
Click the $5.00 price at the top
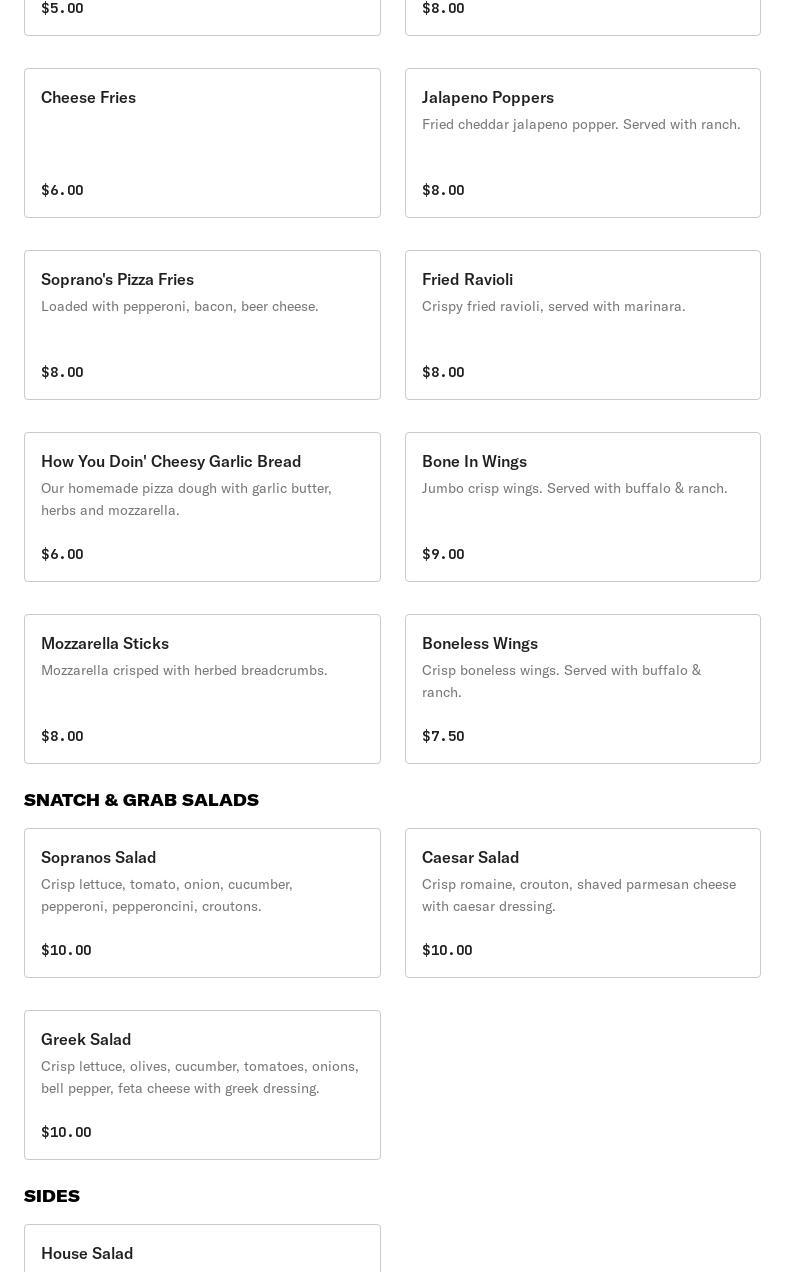(62, 8)
